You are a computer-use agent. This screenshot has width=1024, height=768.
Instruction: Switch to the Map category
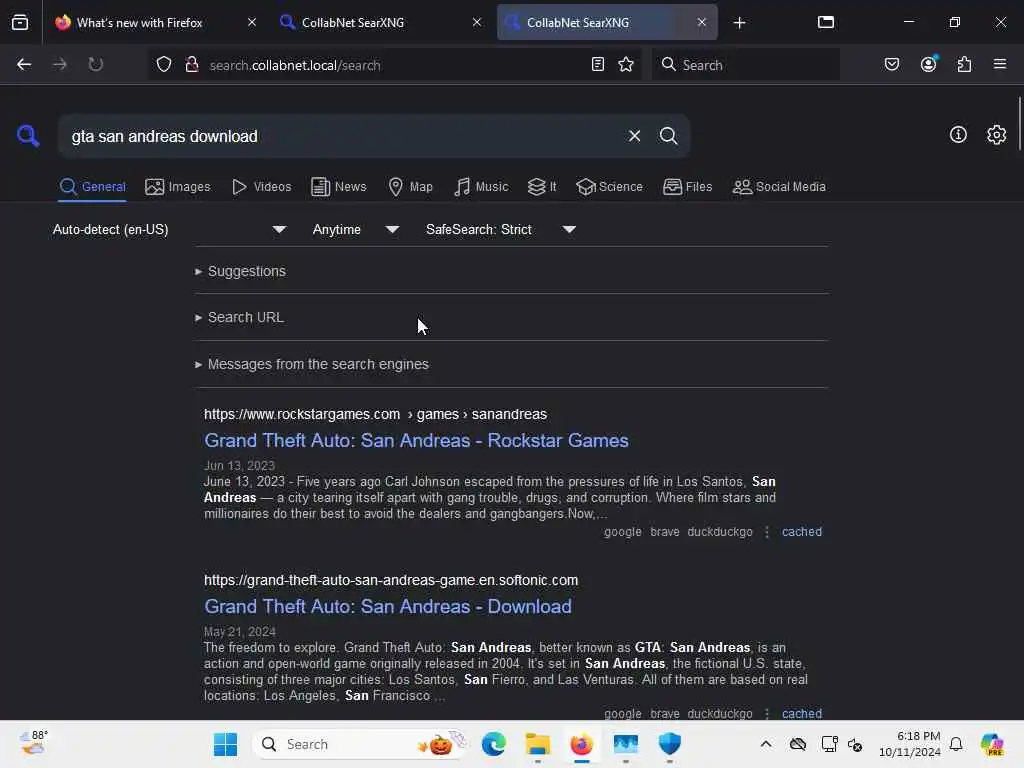pyautogui.click(x=410, y=187)
